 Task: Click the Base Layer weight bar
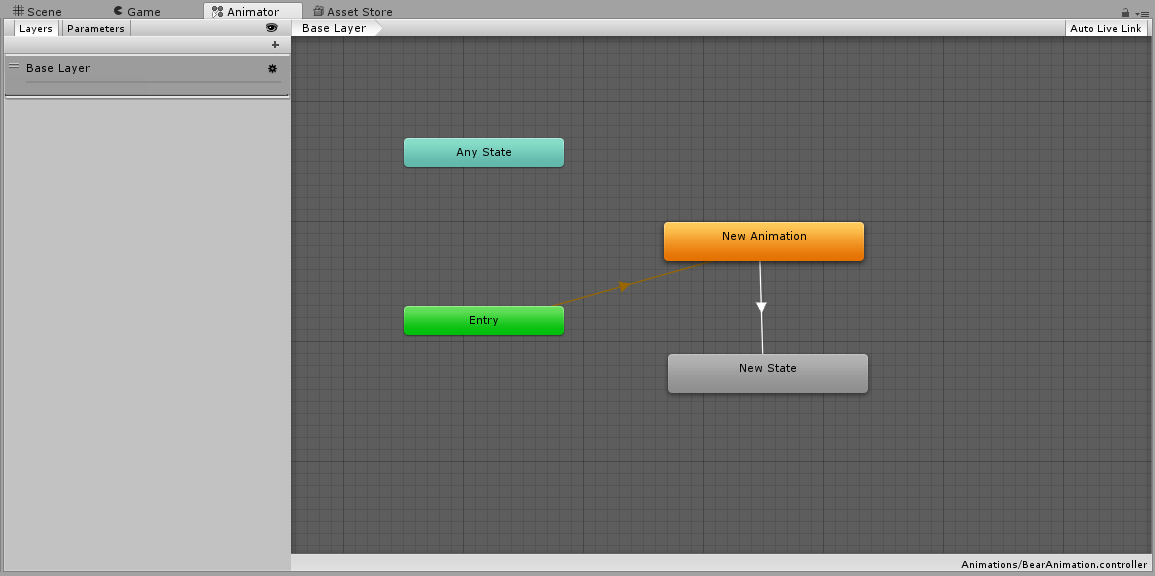[153, 83]
